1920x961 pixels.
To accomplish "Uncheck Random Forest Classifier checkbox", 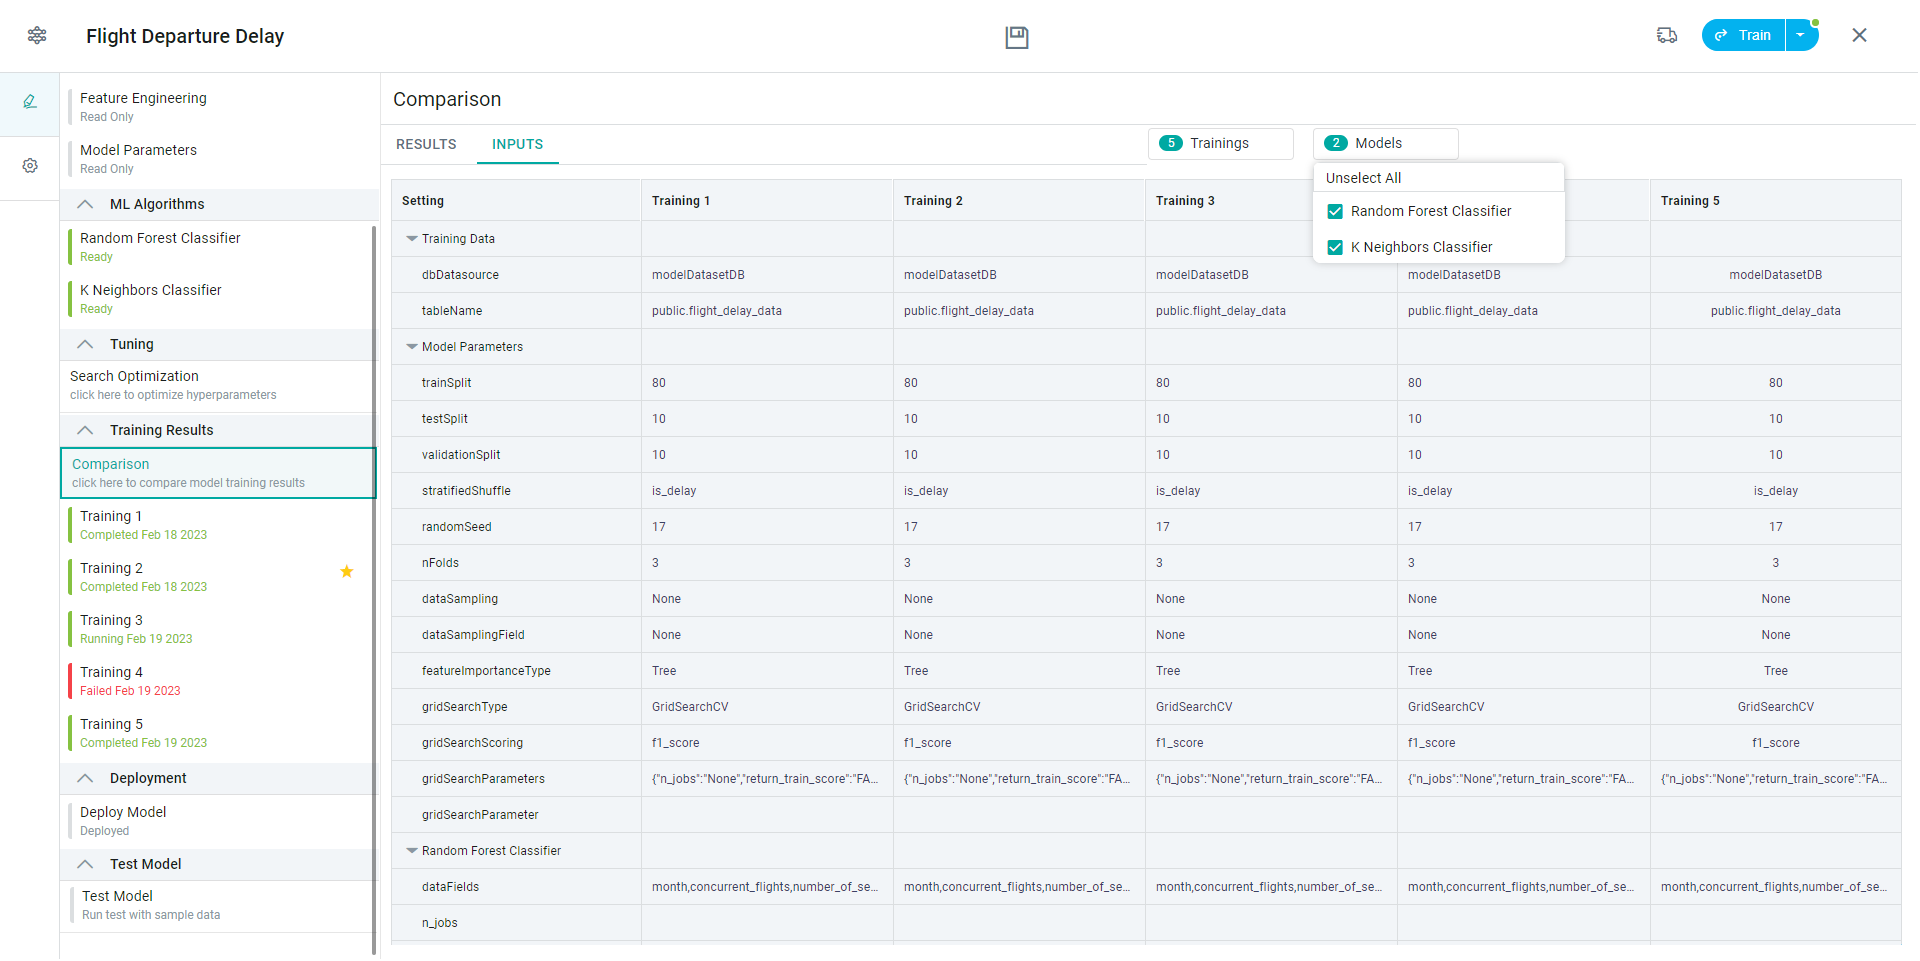I will [x=1335, y=212].
